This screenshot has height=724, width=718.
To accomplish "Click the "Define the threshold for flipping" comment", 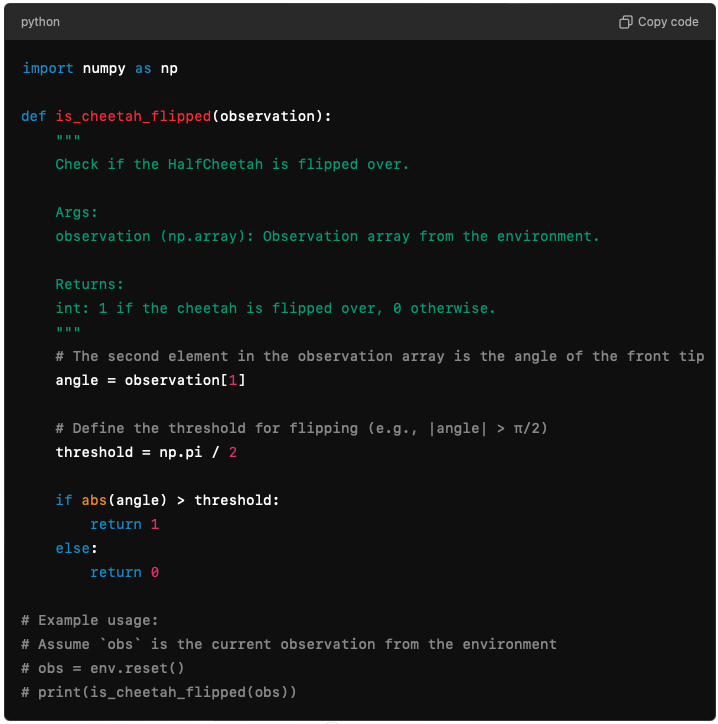I will click(x=301, y=428).
